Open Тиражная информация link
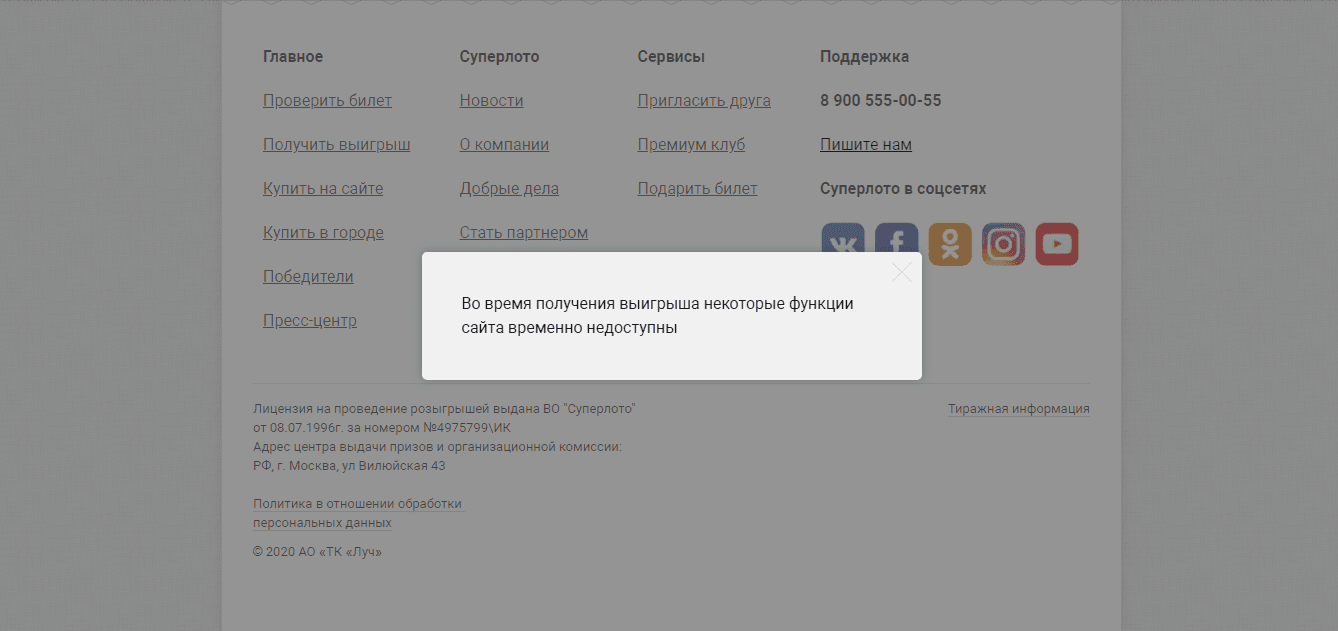The width and height of the screenshot is (1338, 631). pyautogui.click(x=1018, y=409)
